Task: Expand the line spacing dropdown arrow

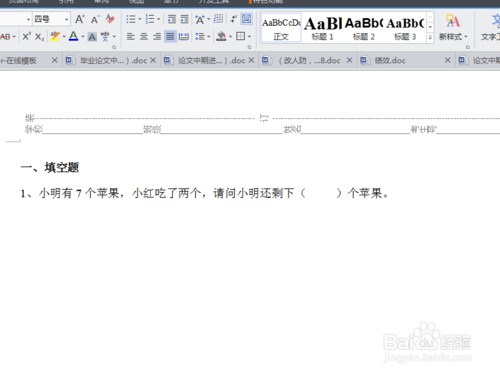Action: point(209,36)
